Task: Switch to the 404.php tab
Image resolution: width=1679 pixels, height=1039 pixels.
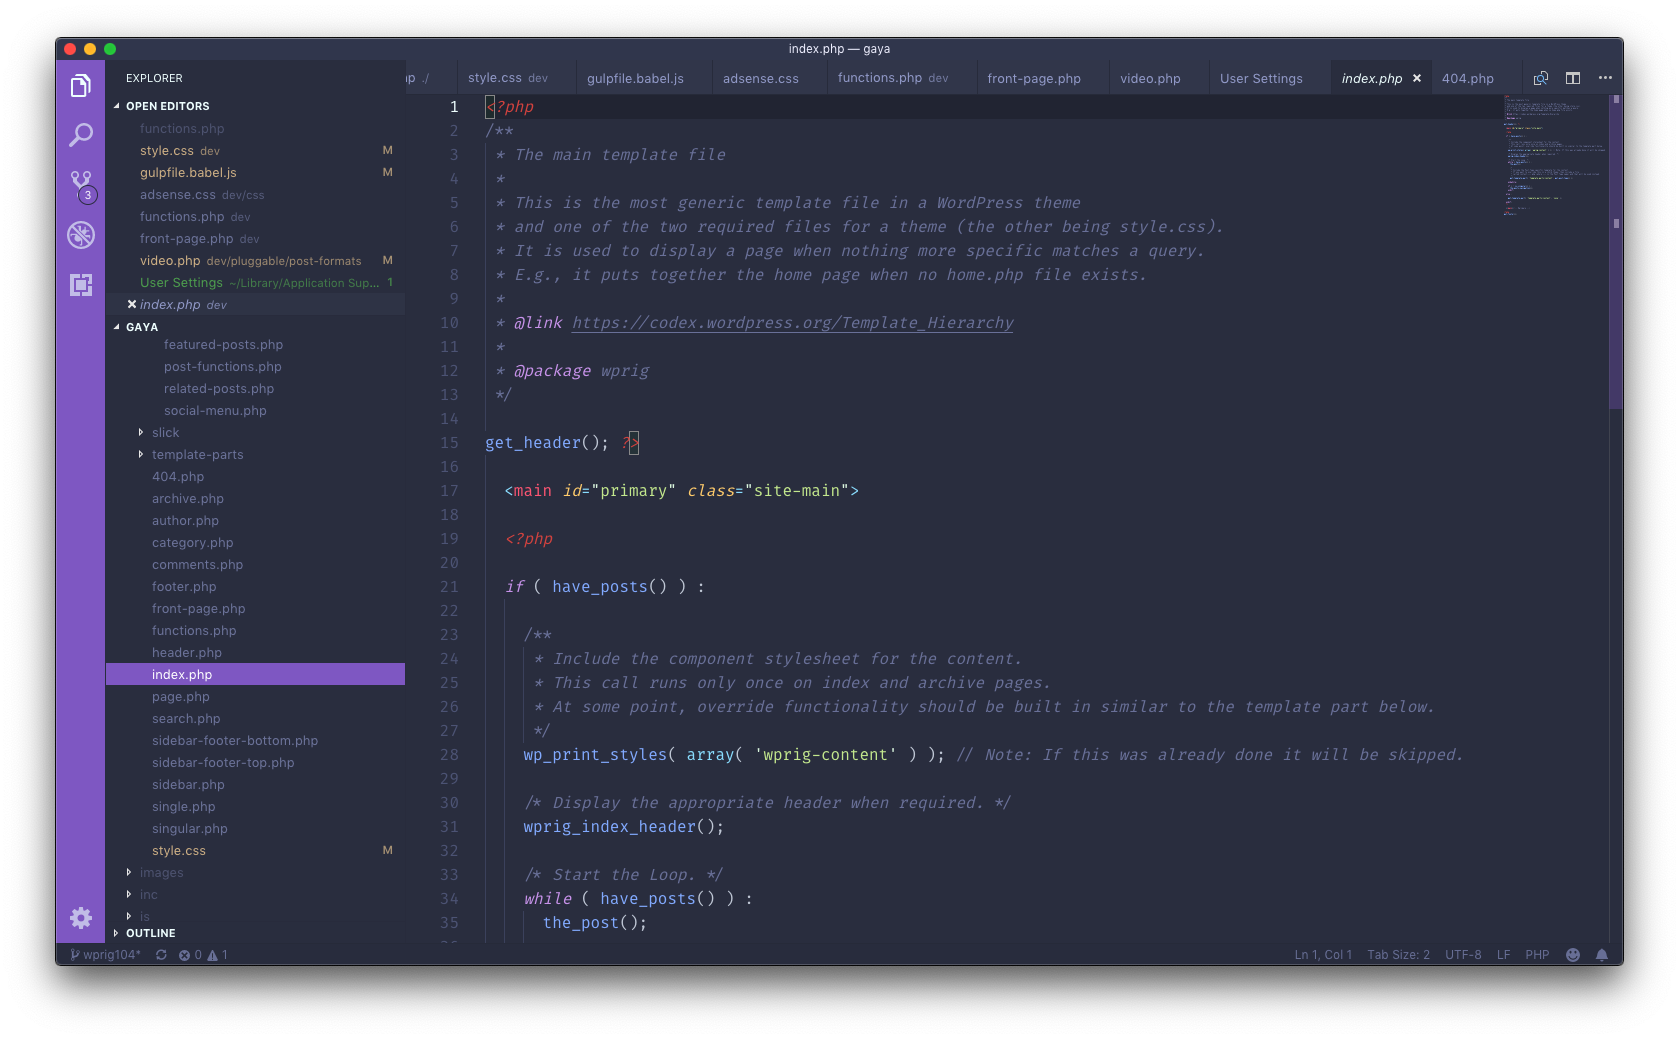Action: (x=1469, y=77)
